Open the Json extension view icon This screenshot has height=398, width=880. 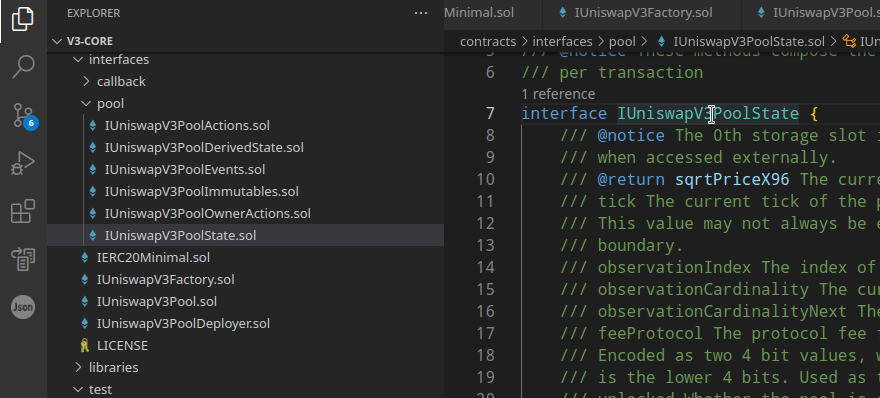click(x=23, y=307)
